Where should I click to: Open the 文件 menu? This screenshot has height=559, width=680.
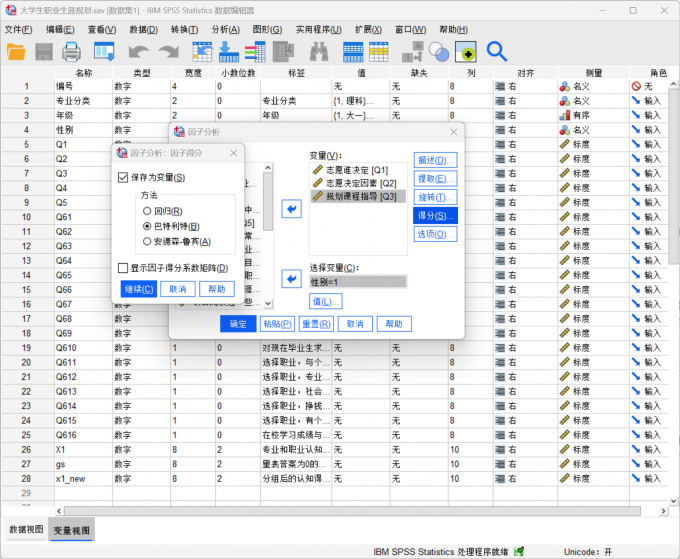[x=18, y=29]
